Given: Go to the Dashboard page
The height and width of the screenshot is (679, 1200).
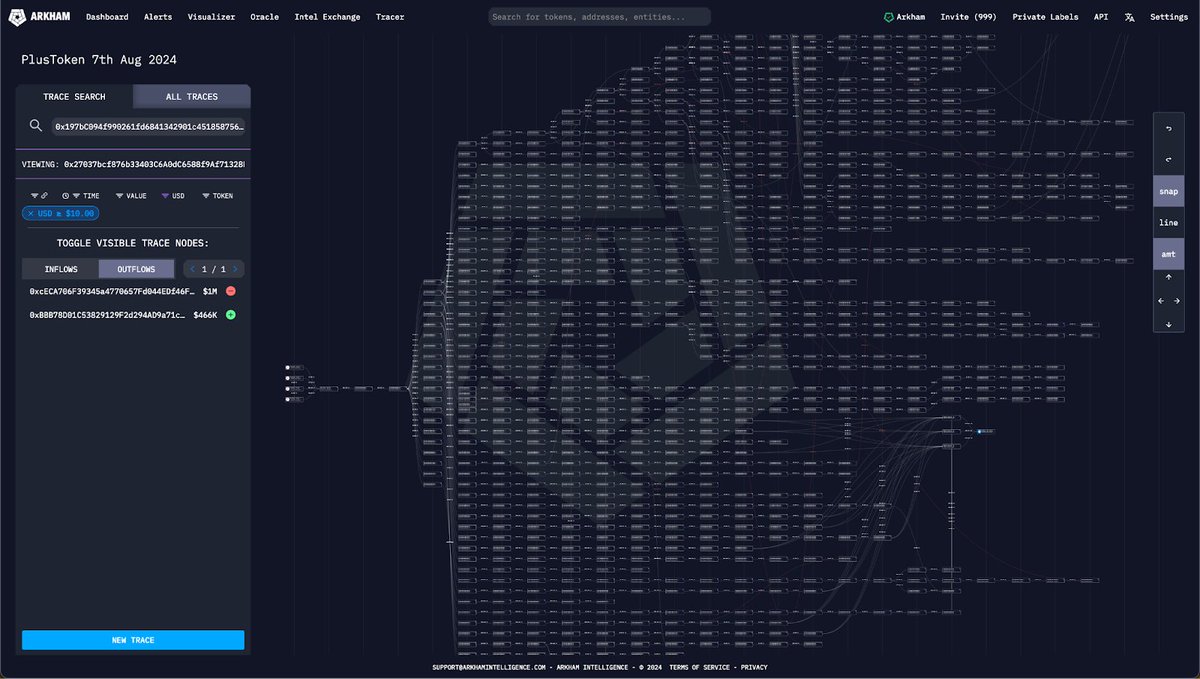Looking at the screenshot, I should [x=107, y=17].
